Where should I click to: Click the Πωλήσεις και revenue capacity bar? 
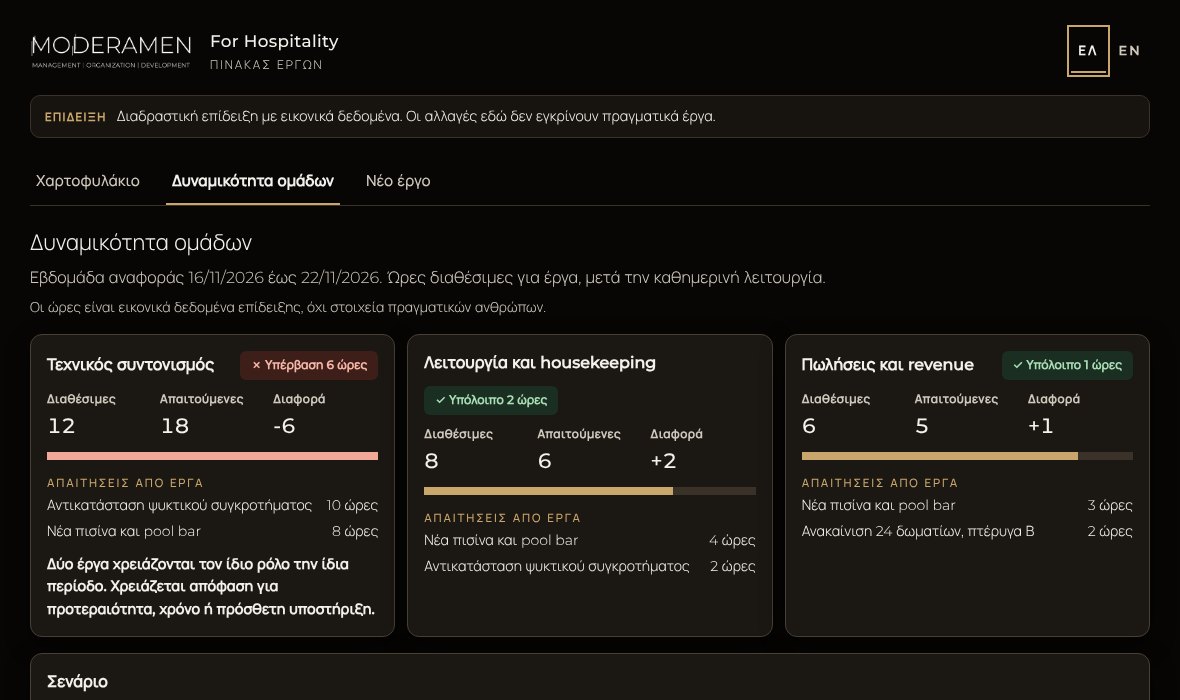(x=967, y=456)
